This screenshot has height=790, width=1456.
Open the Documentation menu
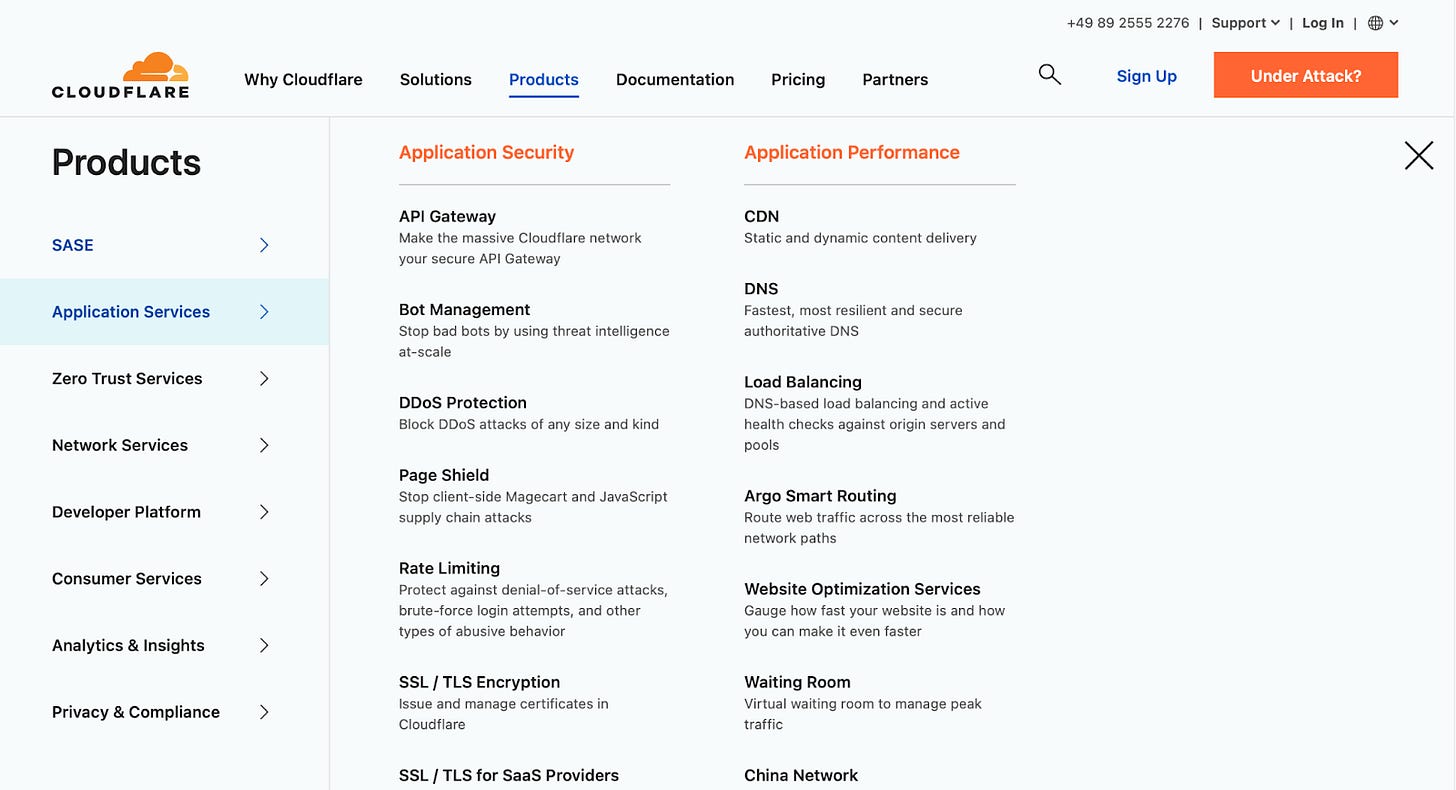tap(674, 79)
